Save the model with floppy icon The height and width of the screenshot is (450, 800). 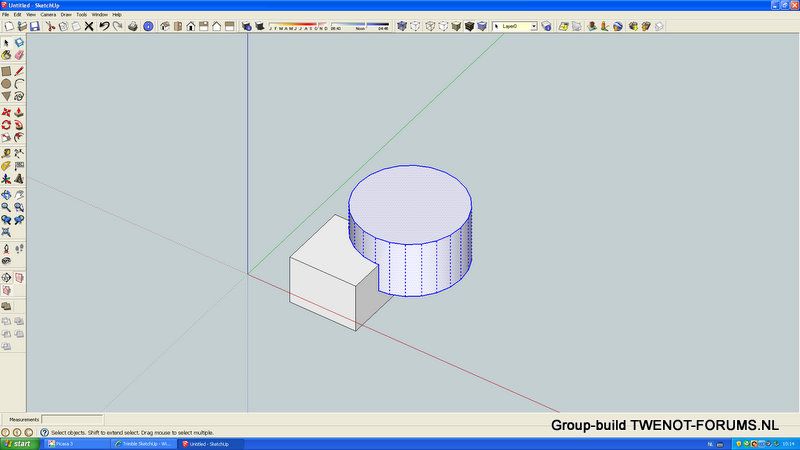(35, 26)
